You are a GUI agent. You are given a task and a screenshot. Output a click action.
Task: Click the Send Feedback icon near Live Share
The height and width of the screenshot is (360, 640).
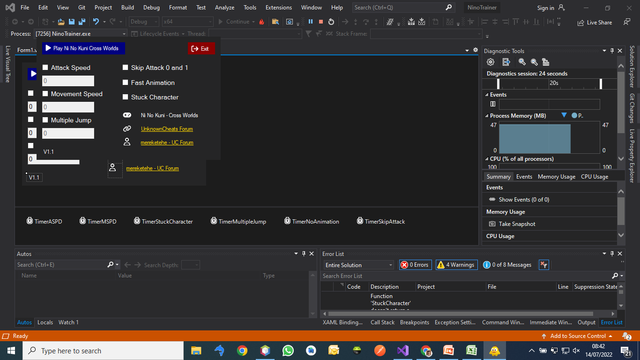627,22
